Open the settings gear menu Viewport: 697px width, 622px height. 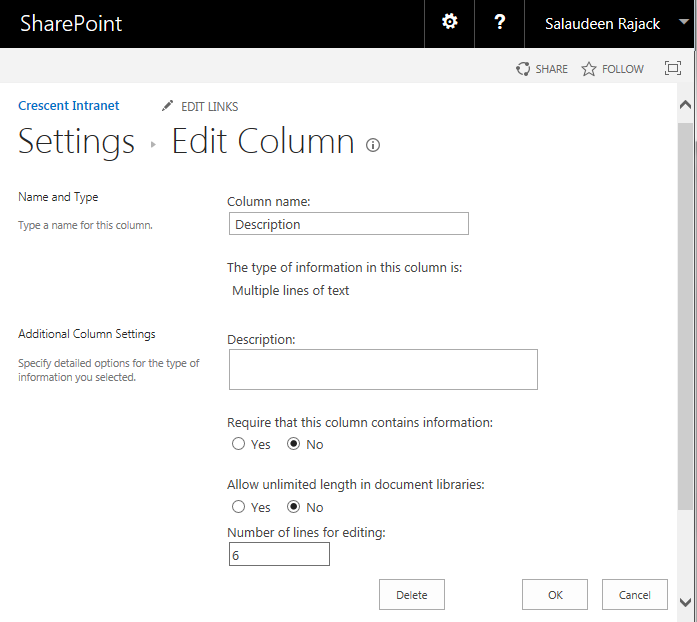tap(449, 22)
